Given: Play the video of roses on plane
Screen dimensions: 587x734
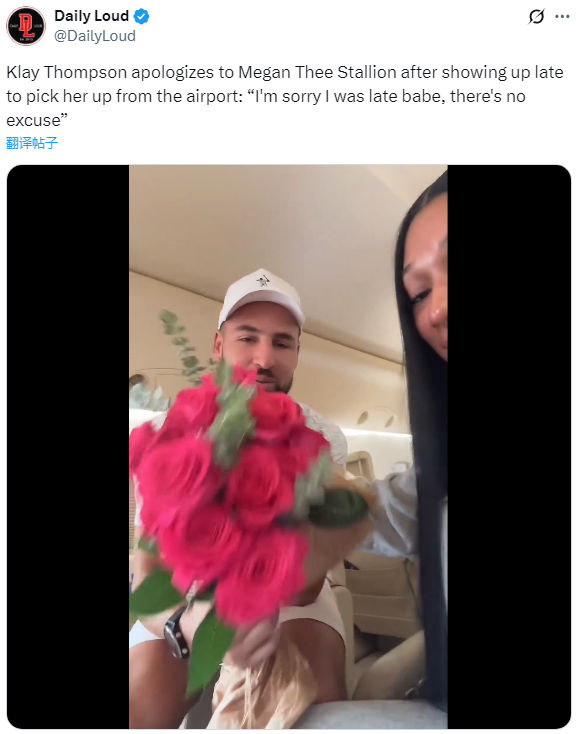Looking at the screenshot, I should point(288,447).
